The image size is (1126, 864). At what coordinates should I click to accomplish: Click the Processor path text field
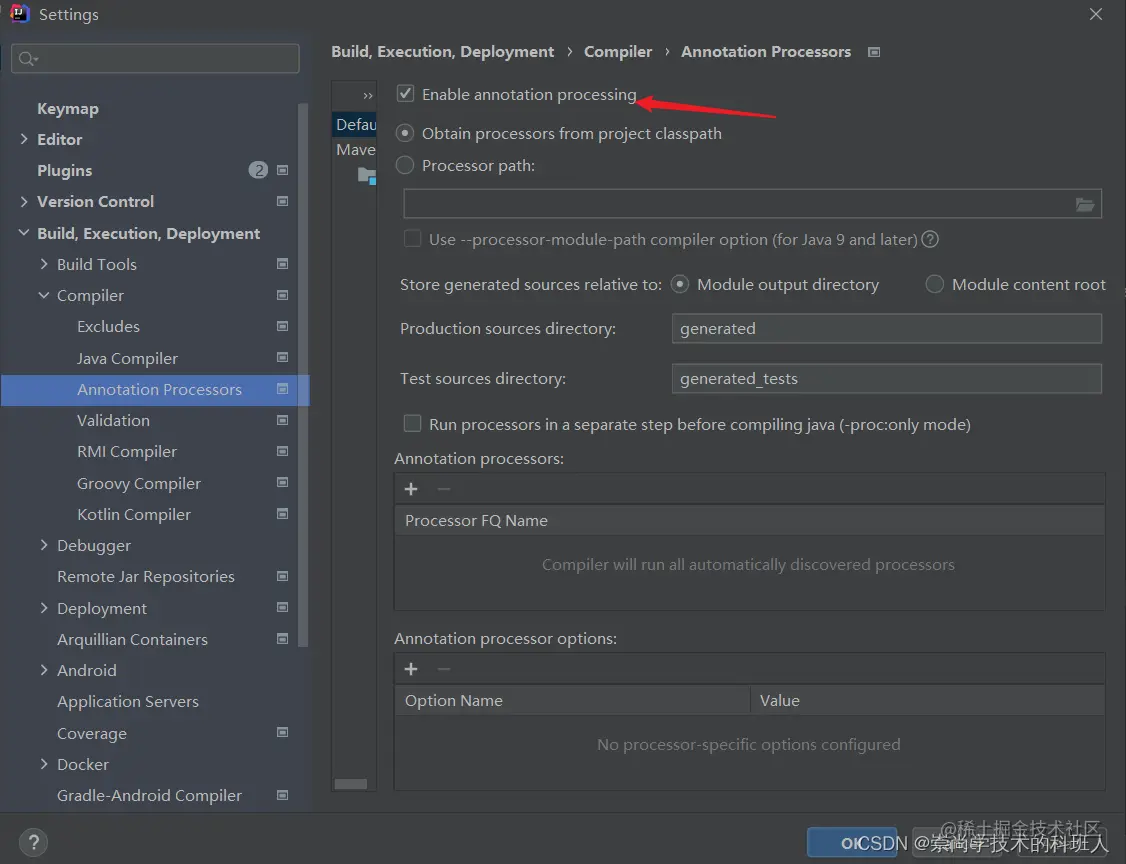pyautogui.click(x=752, y=204)
